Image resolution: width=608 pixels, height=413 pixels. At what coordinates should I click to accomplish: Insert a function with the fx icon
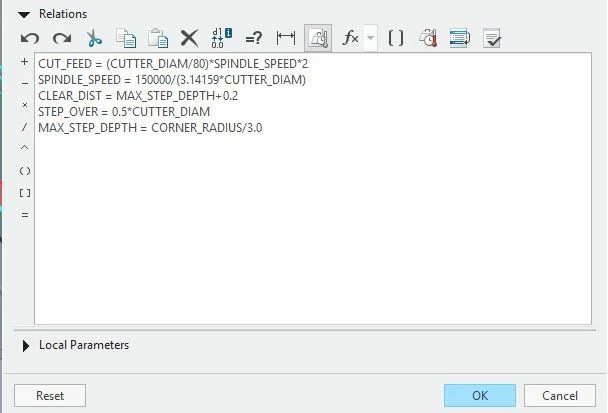click(x=350, y=38)
